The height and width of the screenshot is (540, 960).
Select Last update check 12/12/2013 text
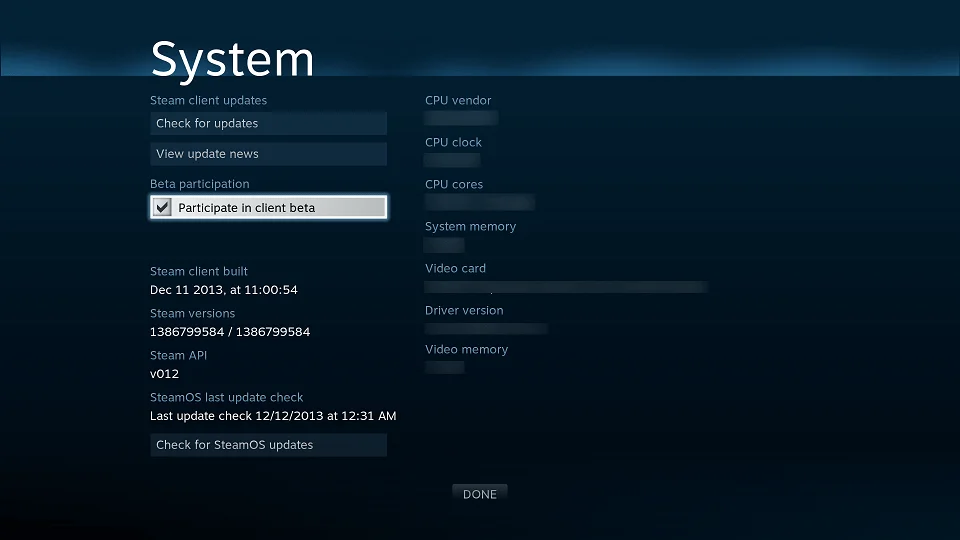click(273, 416)
